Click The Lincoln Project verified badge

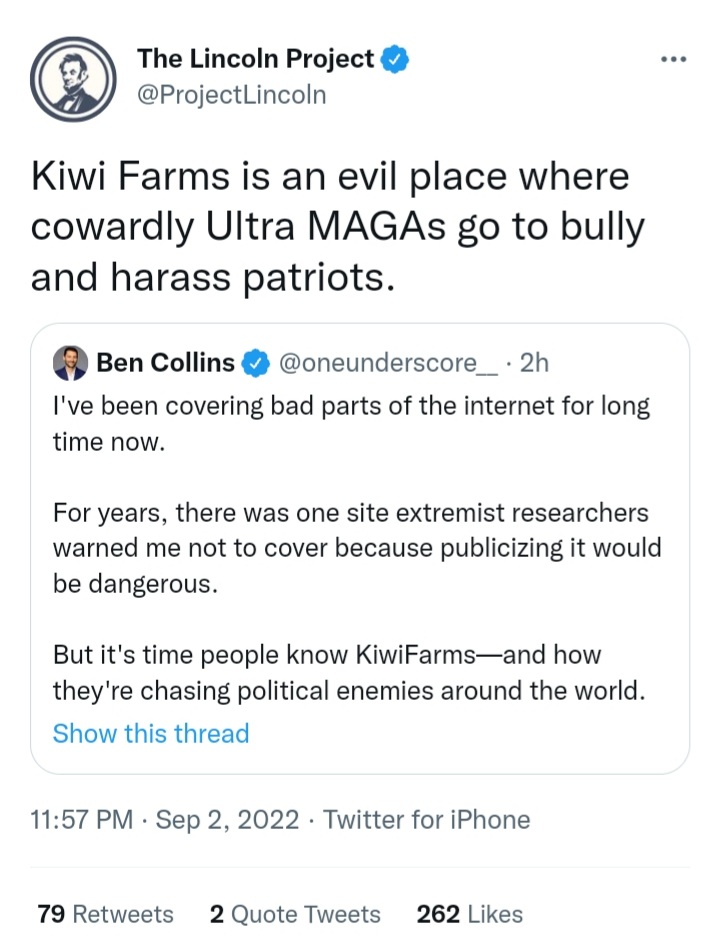coord(395,59)
